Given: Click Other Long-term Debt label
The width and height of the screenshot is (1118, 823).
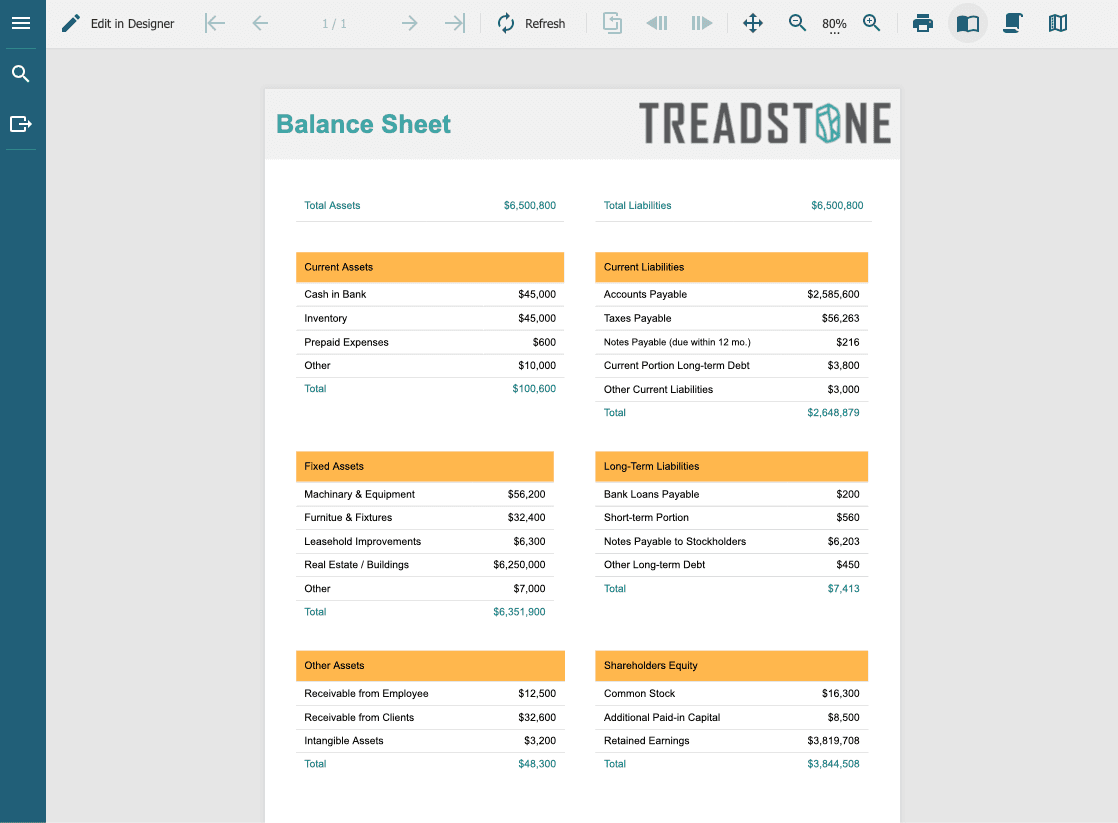Looking at the screenshot, I should point(655,564).
